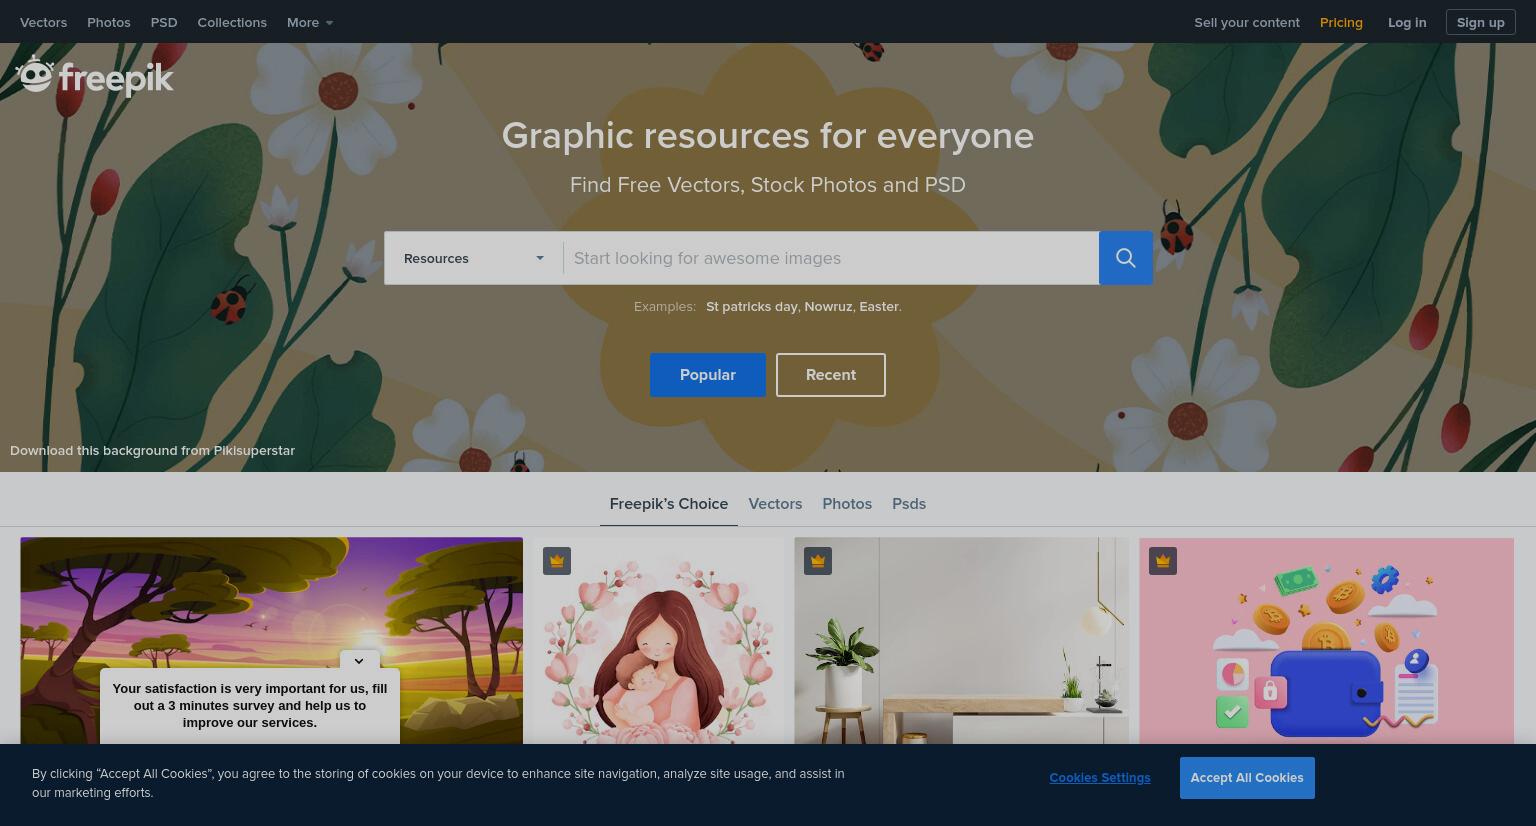Open Collections in the top navigation
This screenshot has height=826, width=1536.
pos(232,22)
